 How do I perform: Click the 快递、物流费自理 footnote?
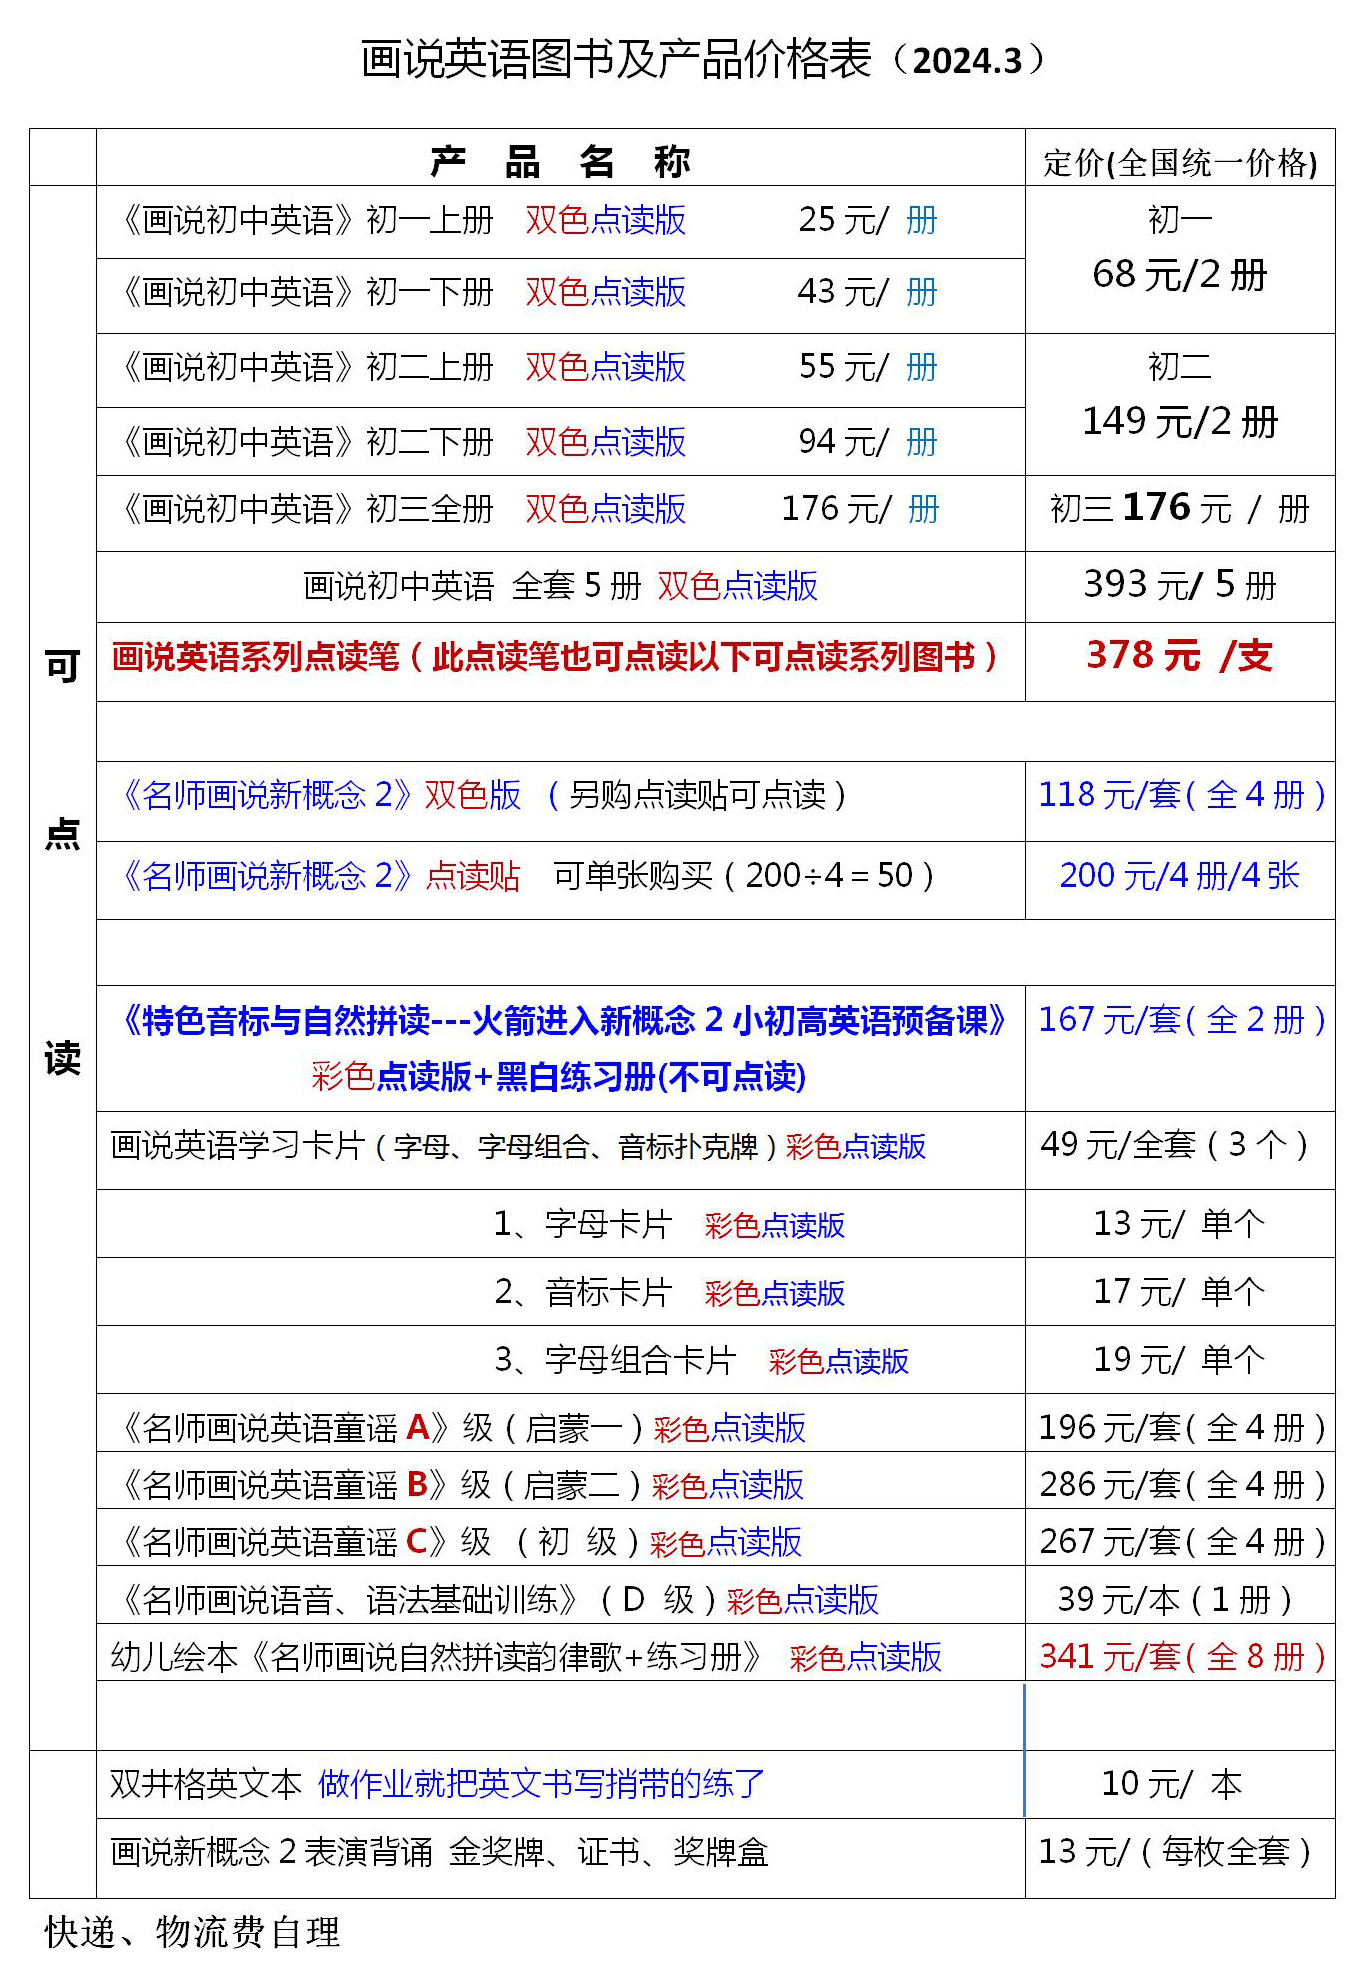pos(193,1932)
